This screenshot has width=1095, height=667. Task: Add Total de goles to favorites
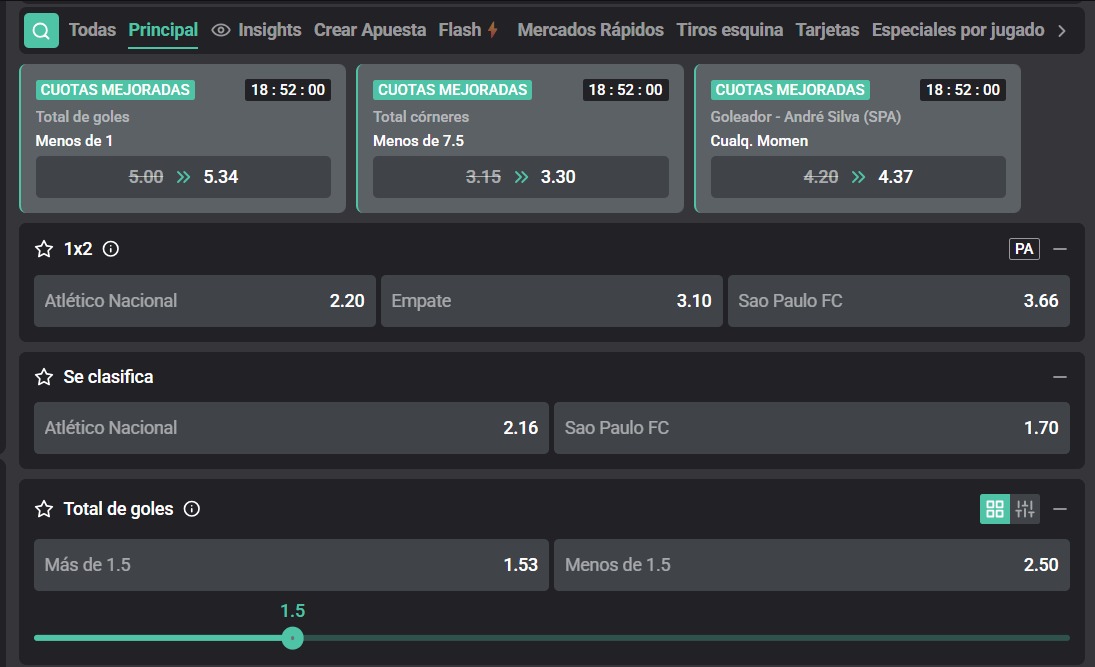44,509
